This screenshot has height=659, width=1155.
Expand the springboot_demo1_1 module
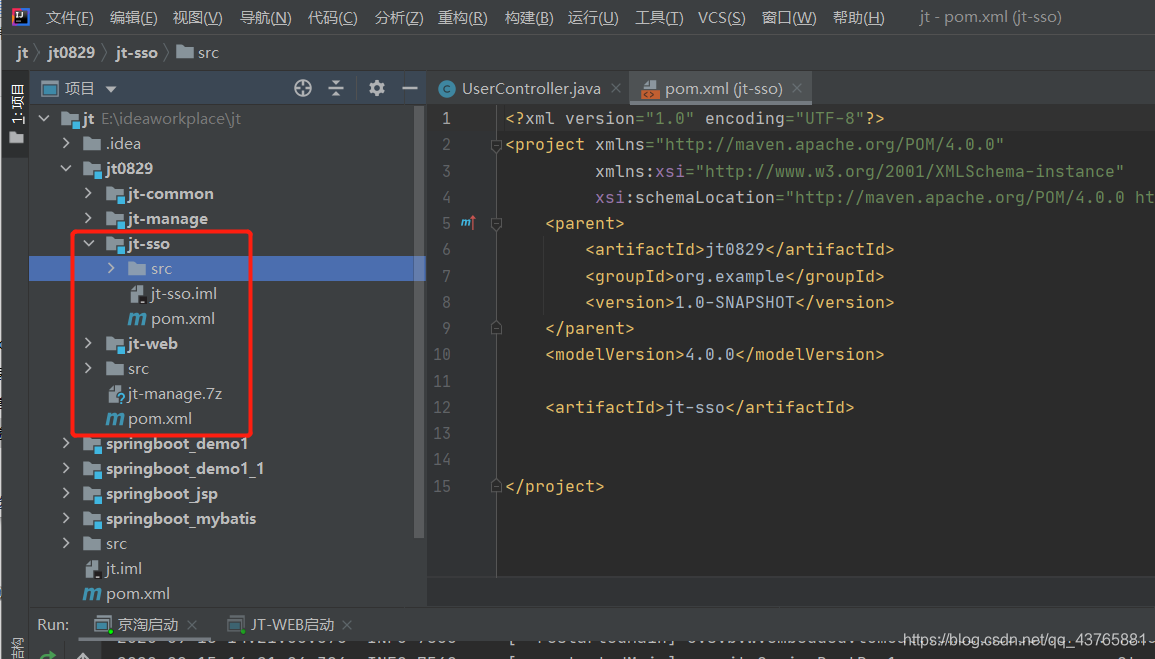66,469
